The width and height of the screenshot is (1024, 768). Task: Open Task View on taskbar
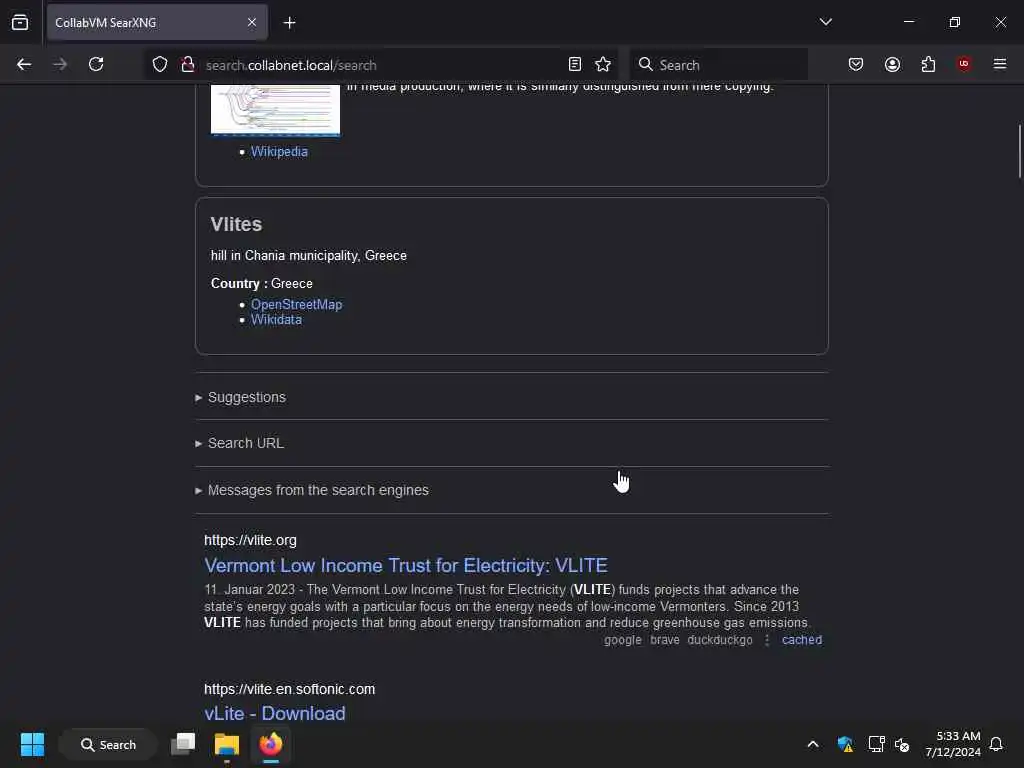(184, 744)
